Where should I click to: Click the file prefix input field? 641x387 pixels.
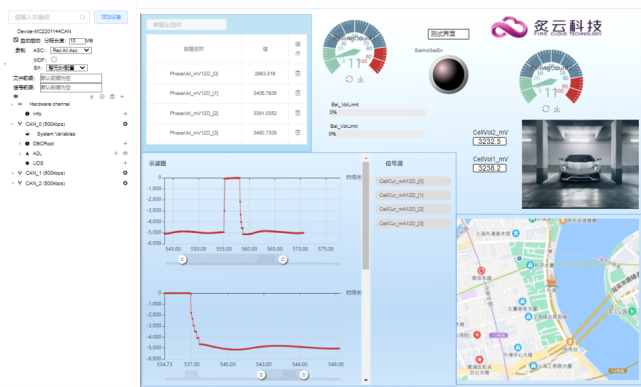(x=71, y=78)
